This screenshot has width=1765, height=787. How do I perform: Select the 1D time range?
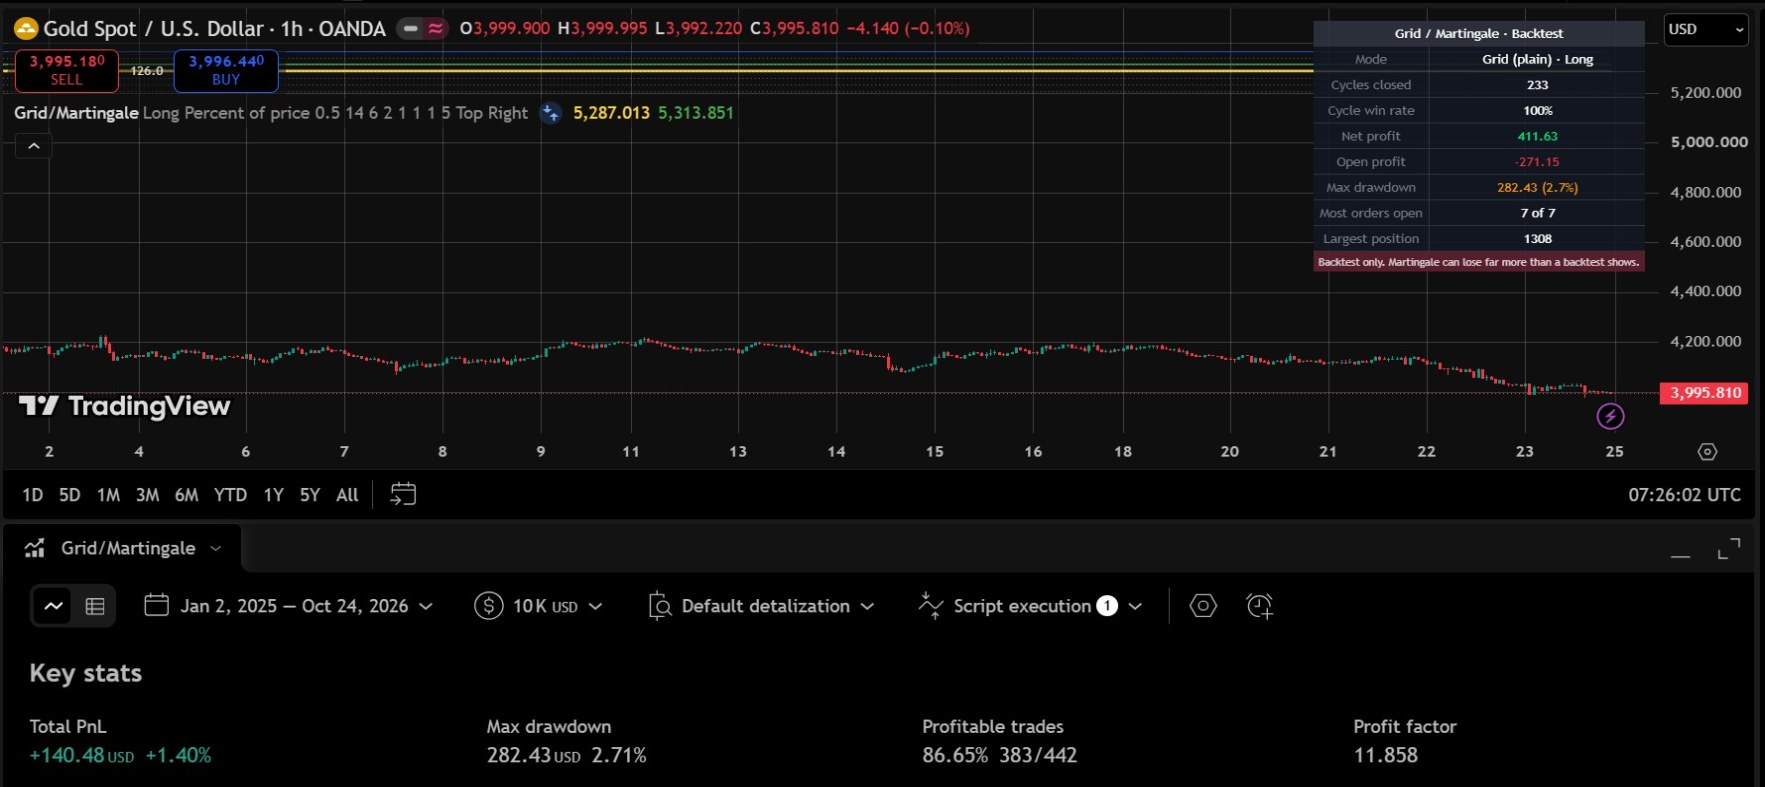33,495
